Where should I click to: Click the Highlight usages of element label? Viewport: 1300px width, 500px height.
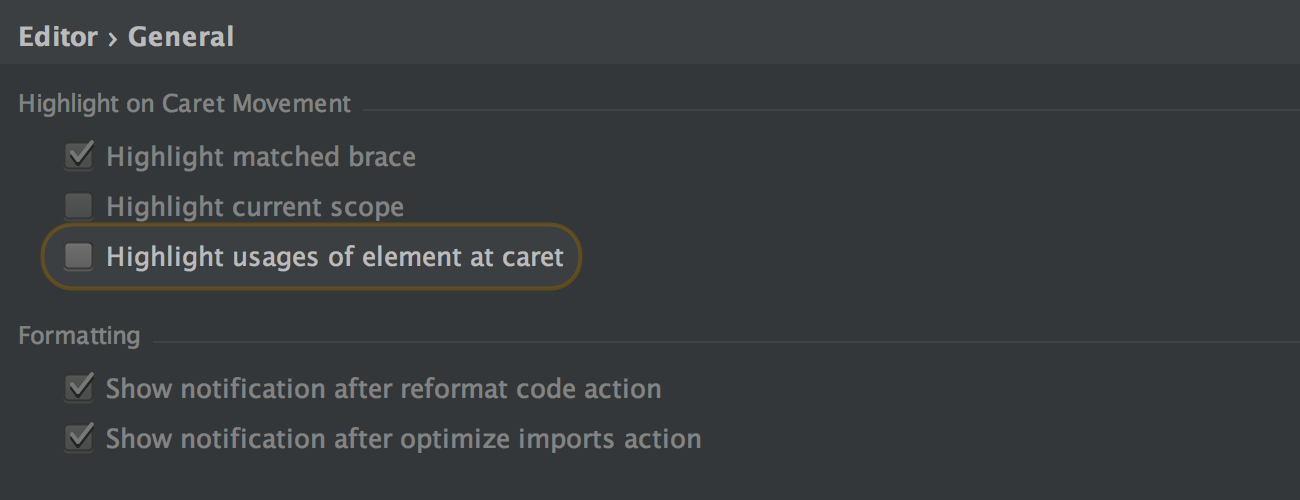coord(335,257)
